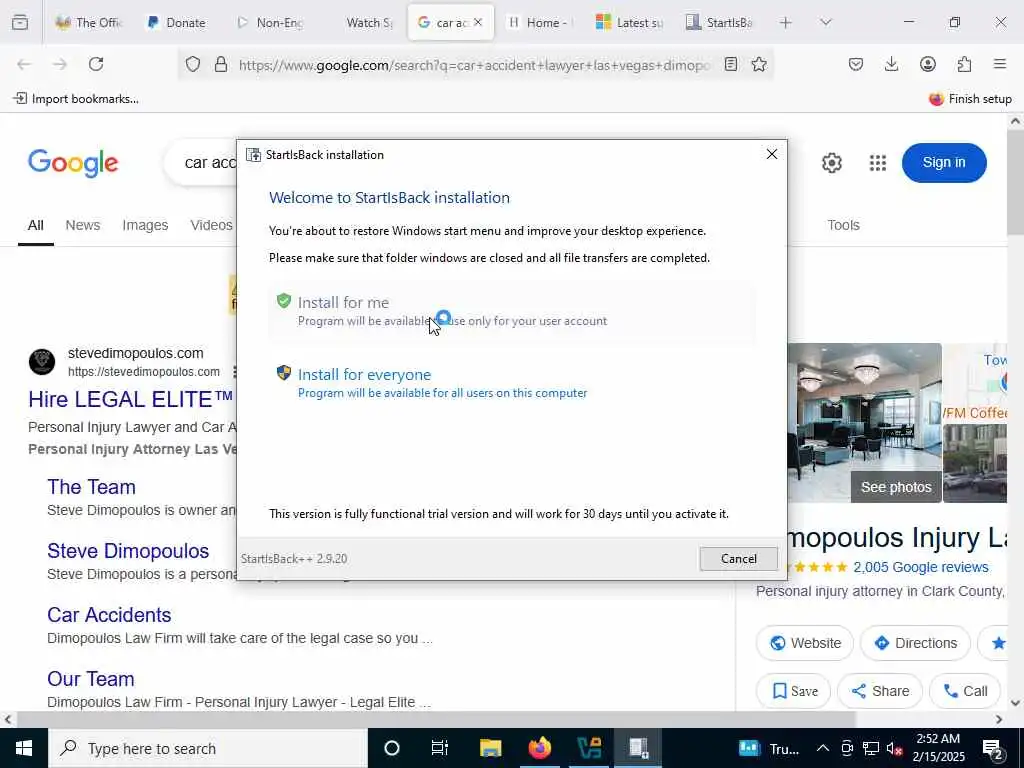Save the business listing
The image size is (1024, 768).
793,691
